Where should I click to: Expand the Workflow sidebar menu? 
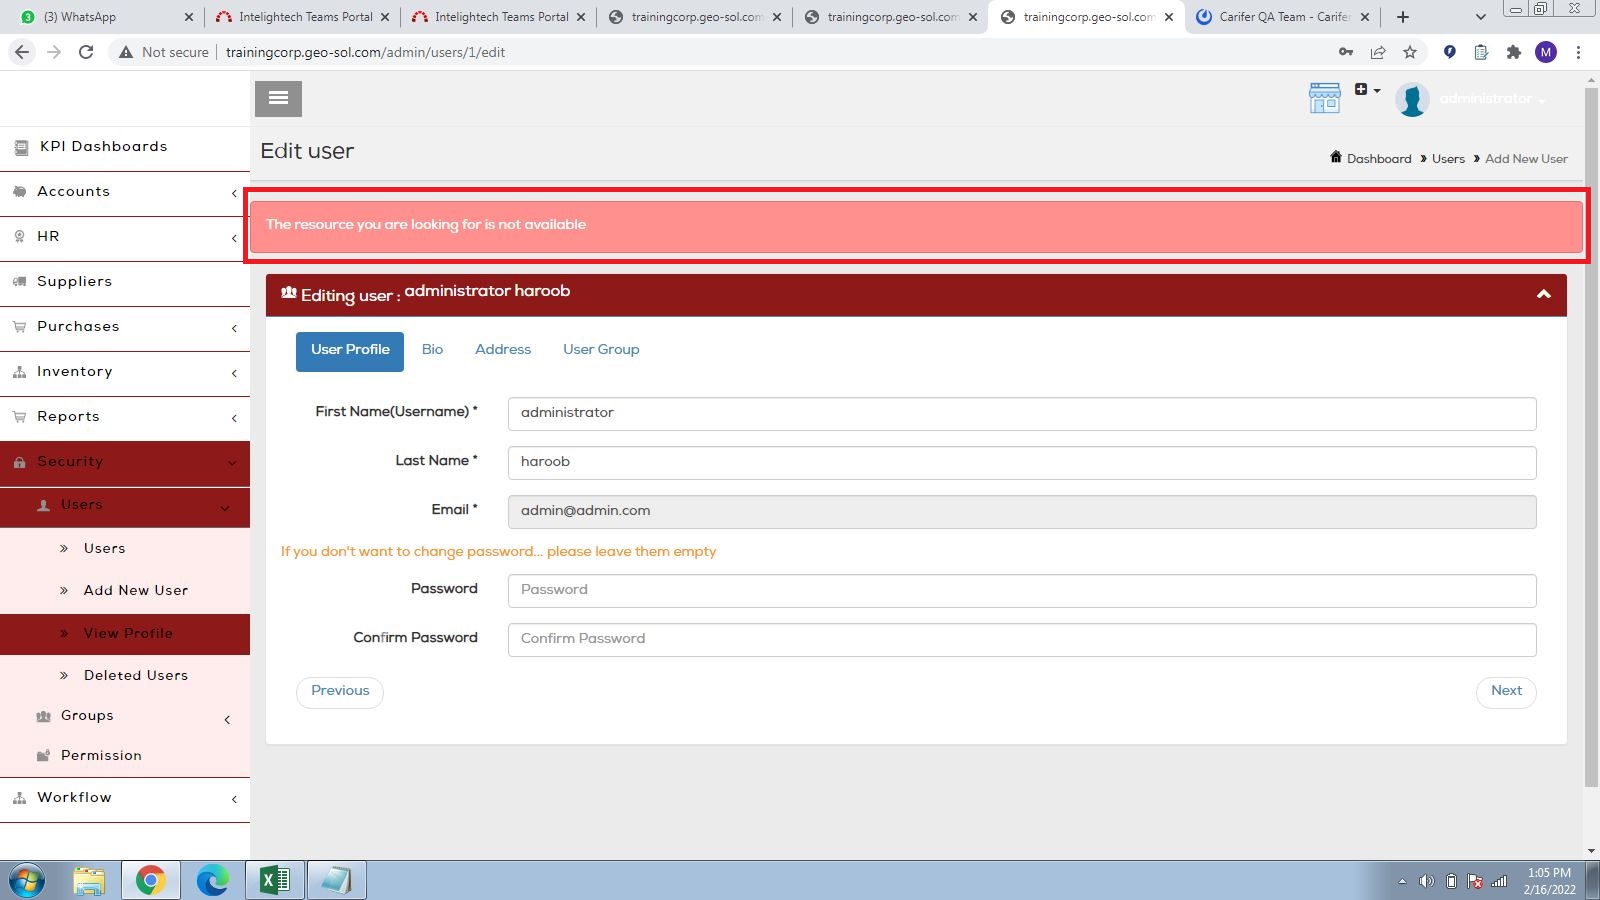click(125, 798)
